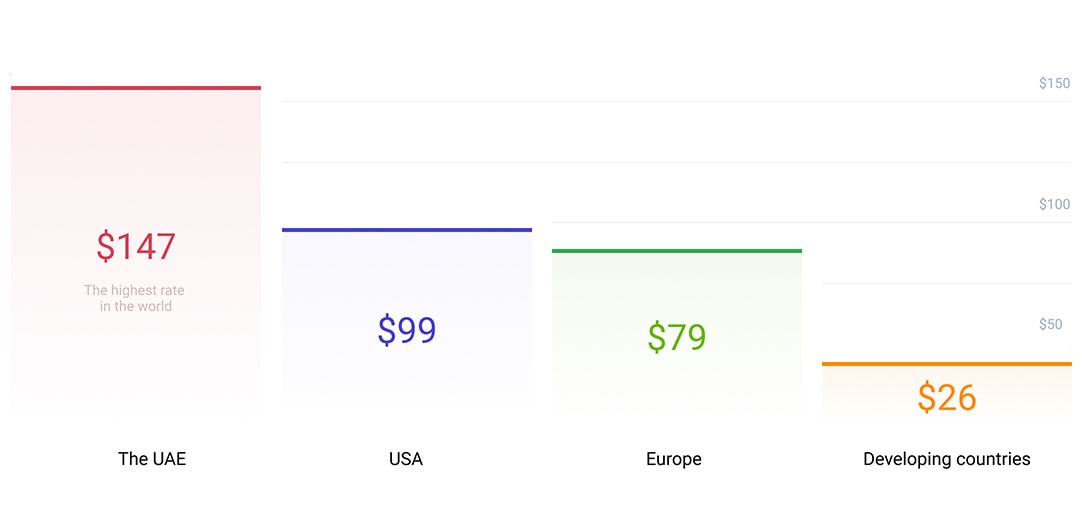Click the light green shaded area above the $79 value

click(676, 285)
